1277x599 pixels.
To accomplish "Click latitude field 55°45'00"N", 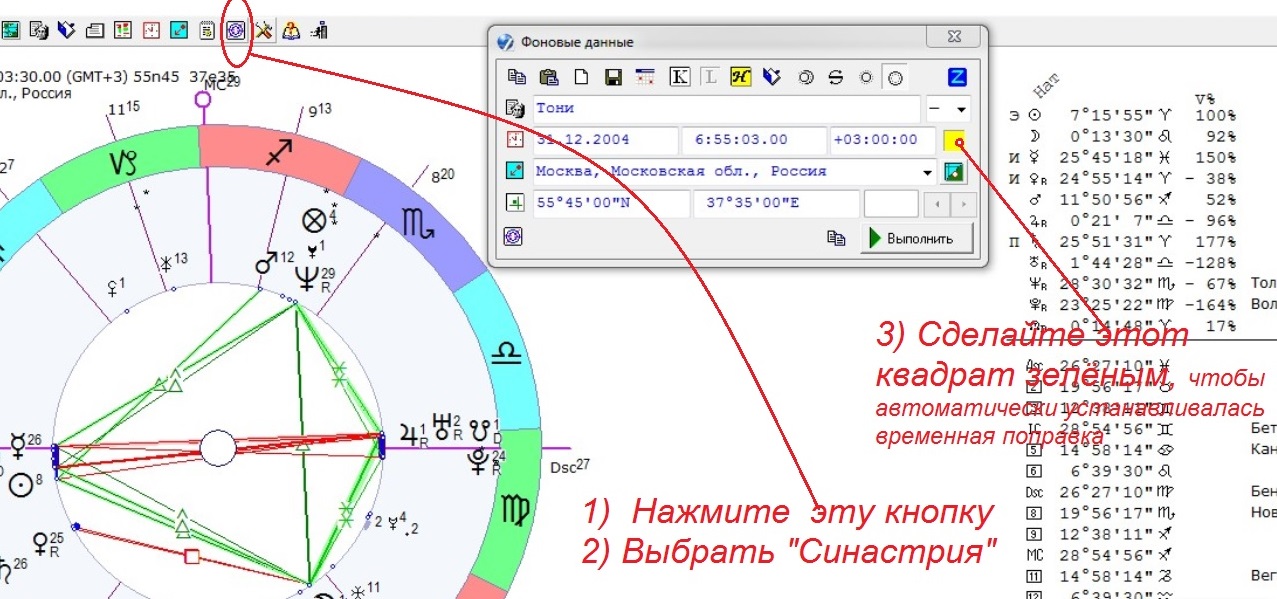I will 610,204.
